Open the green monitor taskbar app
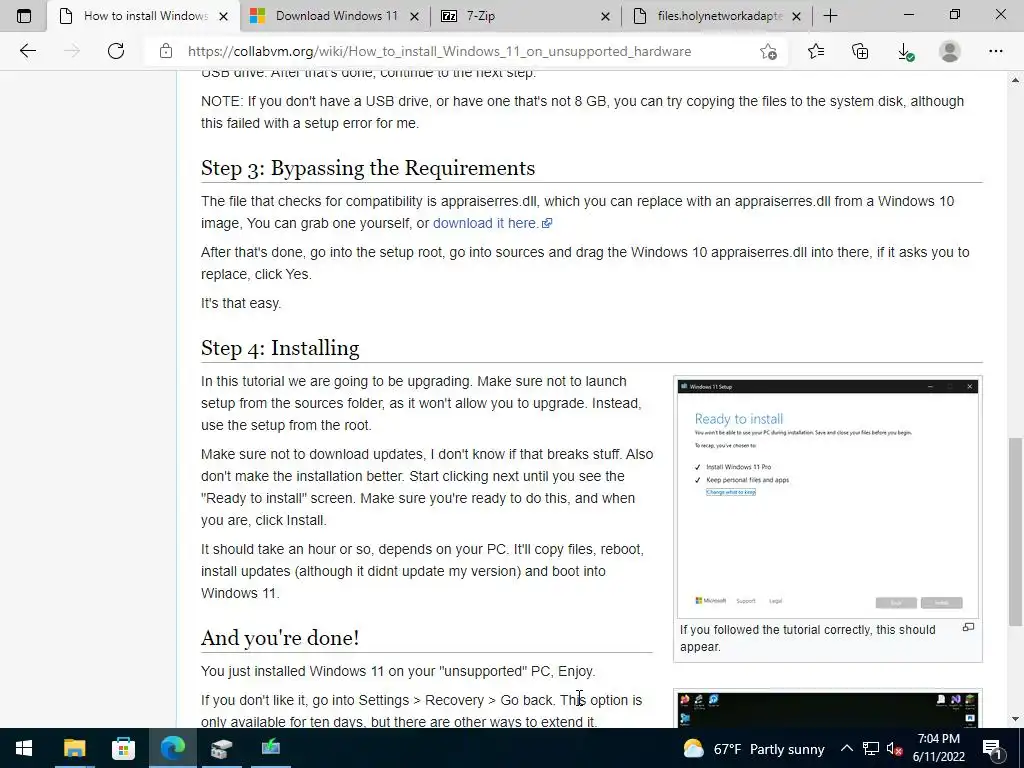Screen dimensions: 1024x768 [270, 748]
